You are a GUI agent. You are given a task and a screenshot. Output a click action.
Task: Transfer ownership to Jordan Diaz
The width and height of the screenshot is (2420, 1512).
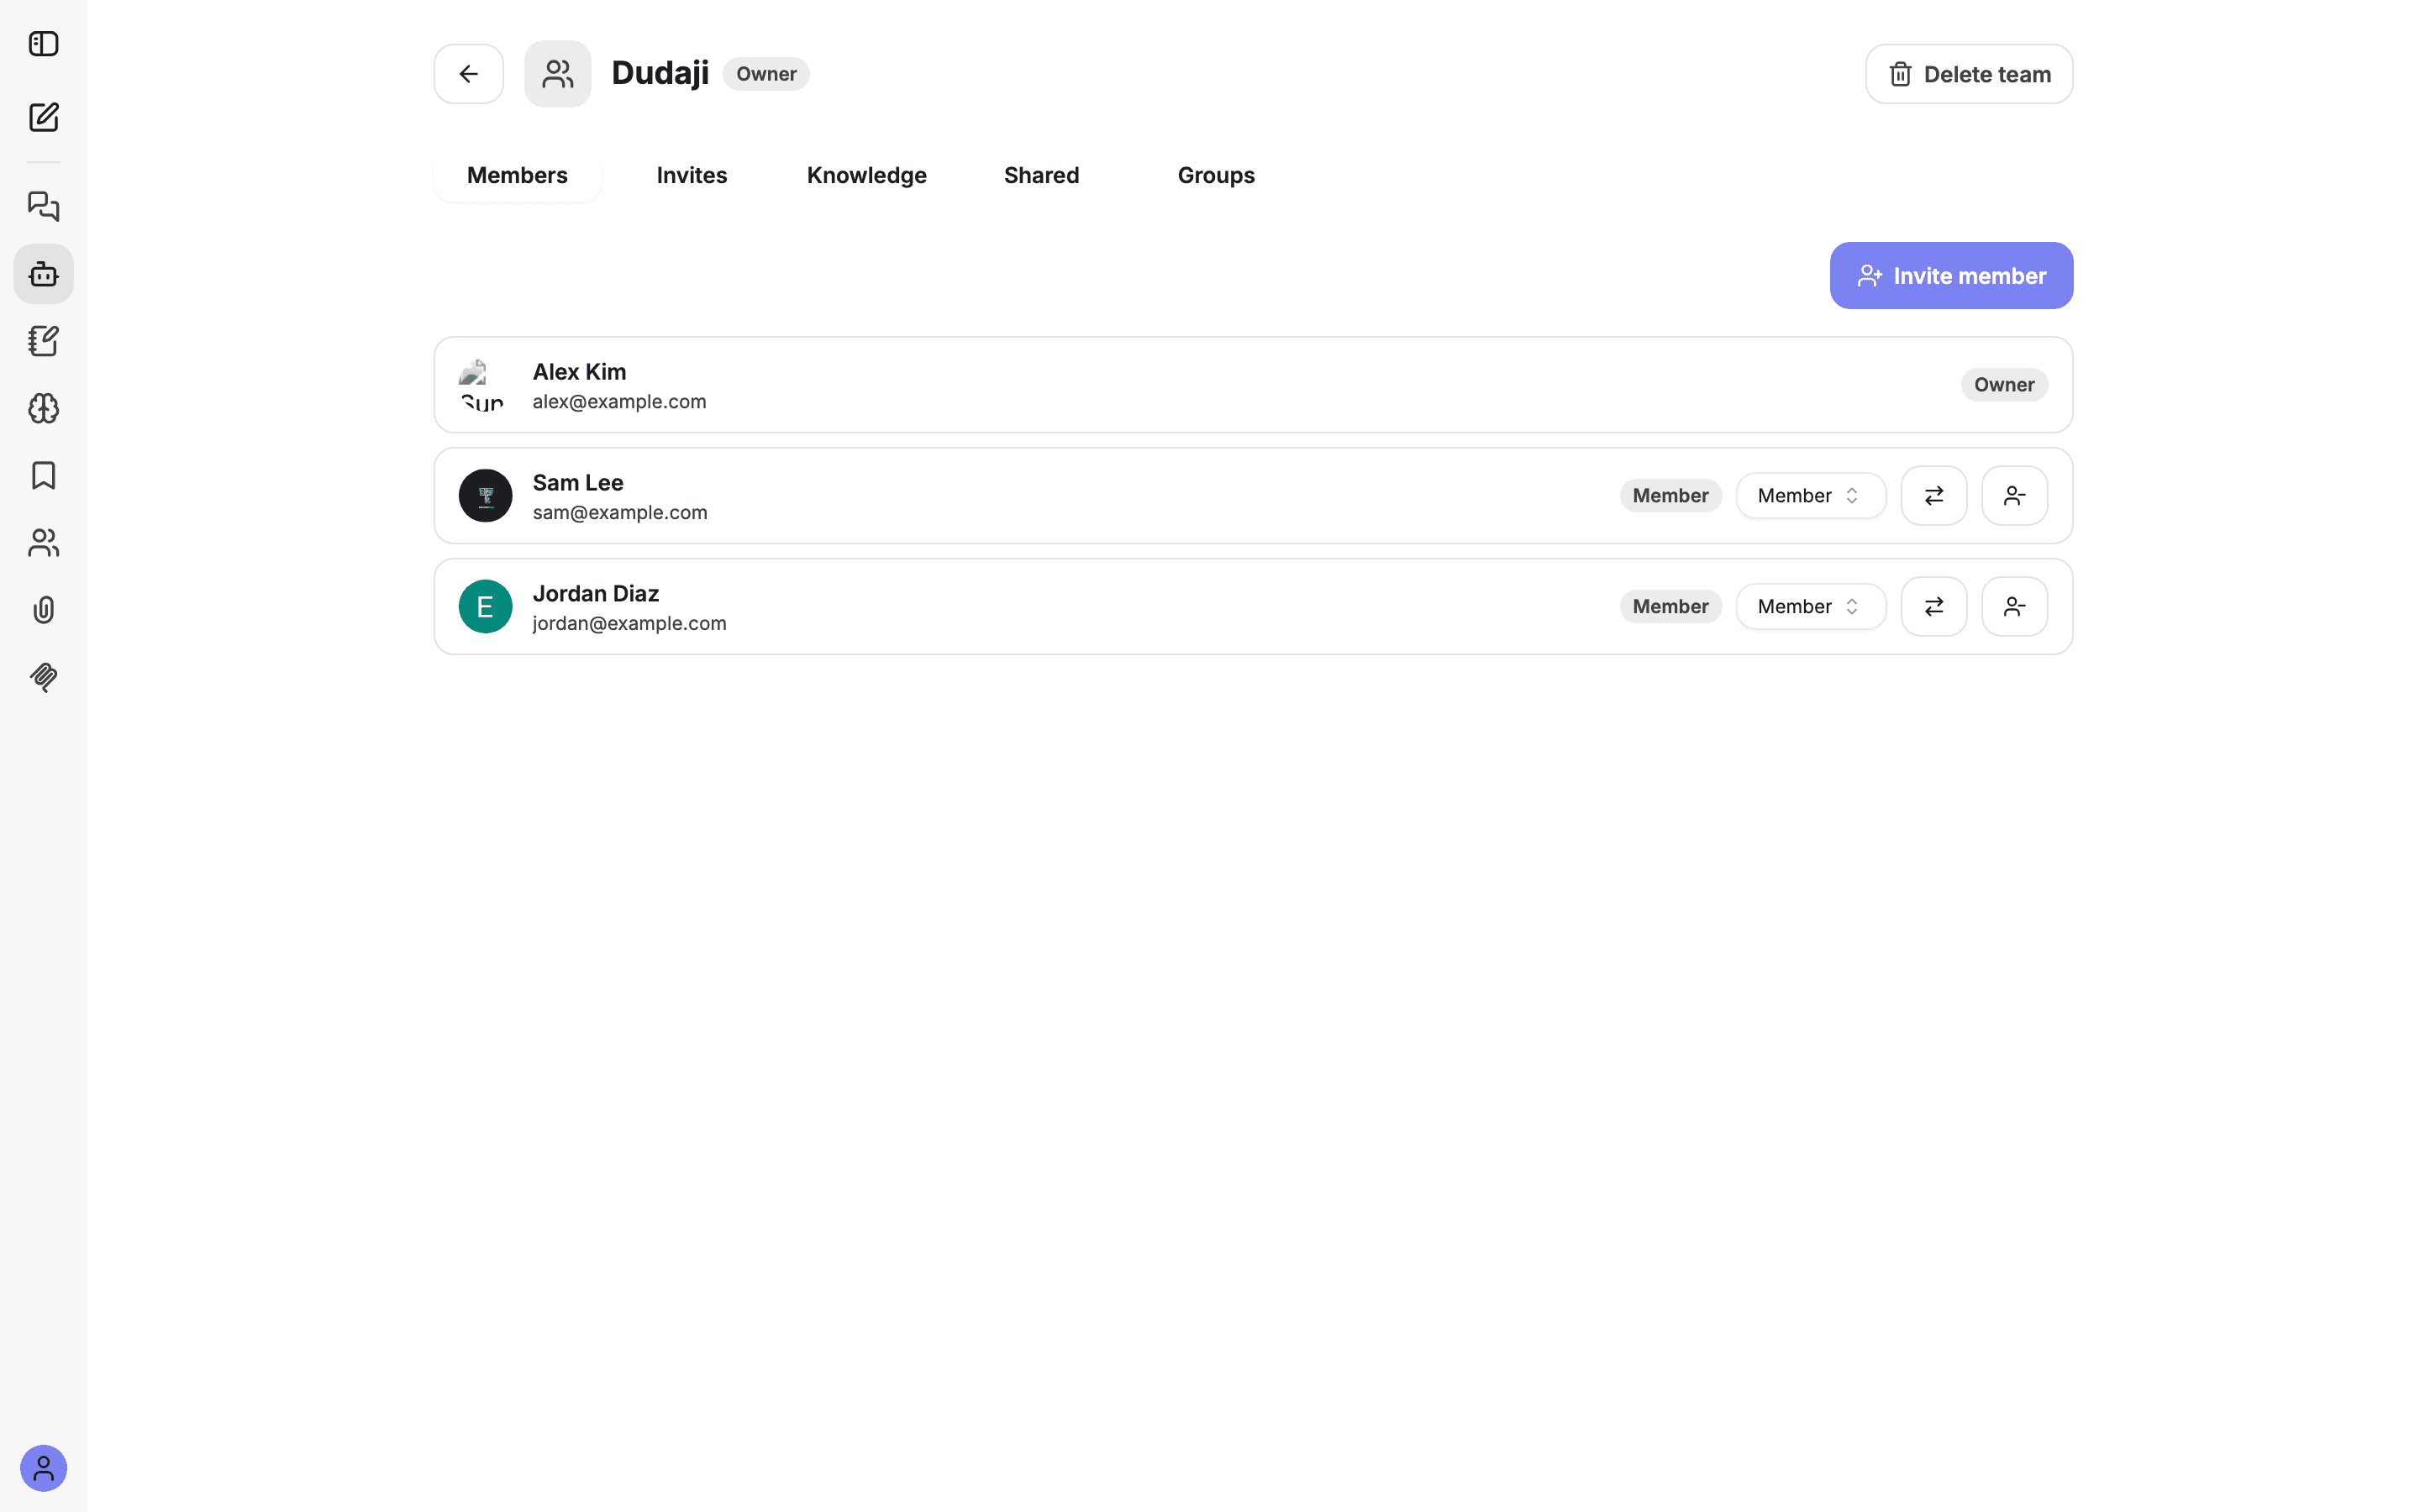(1934, 607)
